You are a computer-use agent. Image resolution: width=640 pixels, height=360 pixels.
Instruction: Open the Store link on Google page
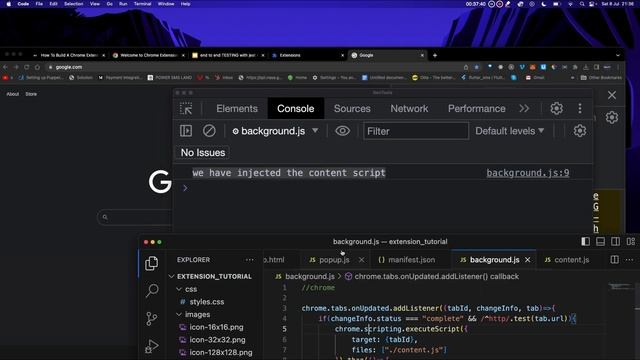31,94
